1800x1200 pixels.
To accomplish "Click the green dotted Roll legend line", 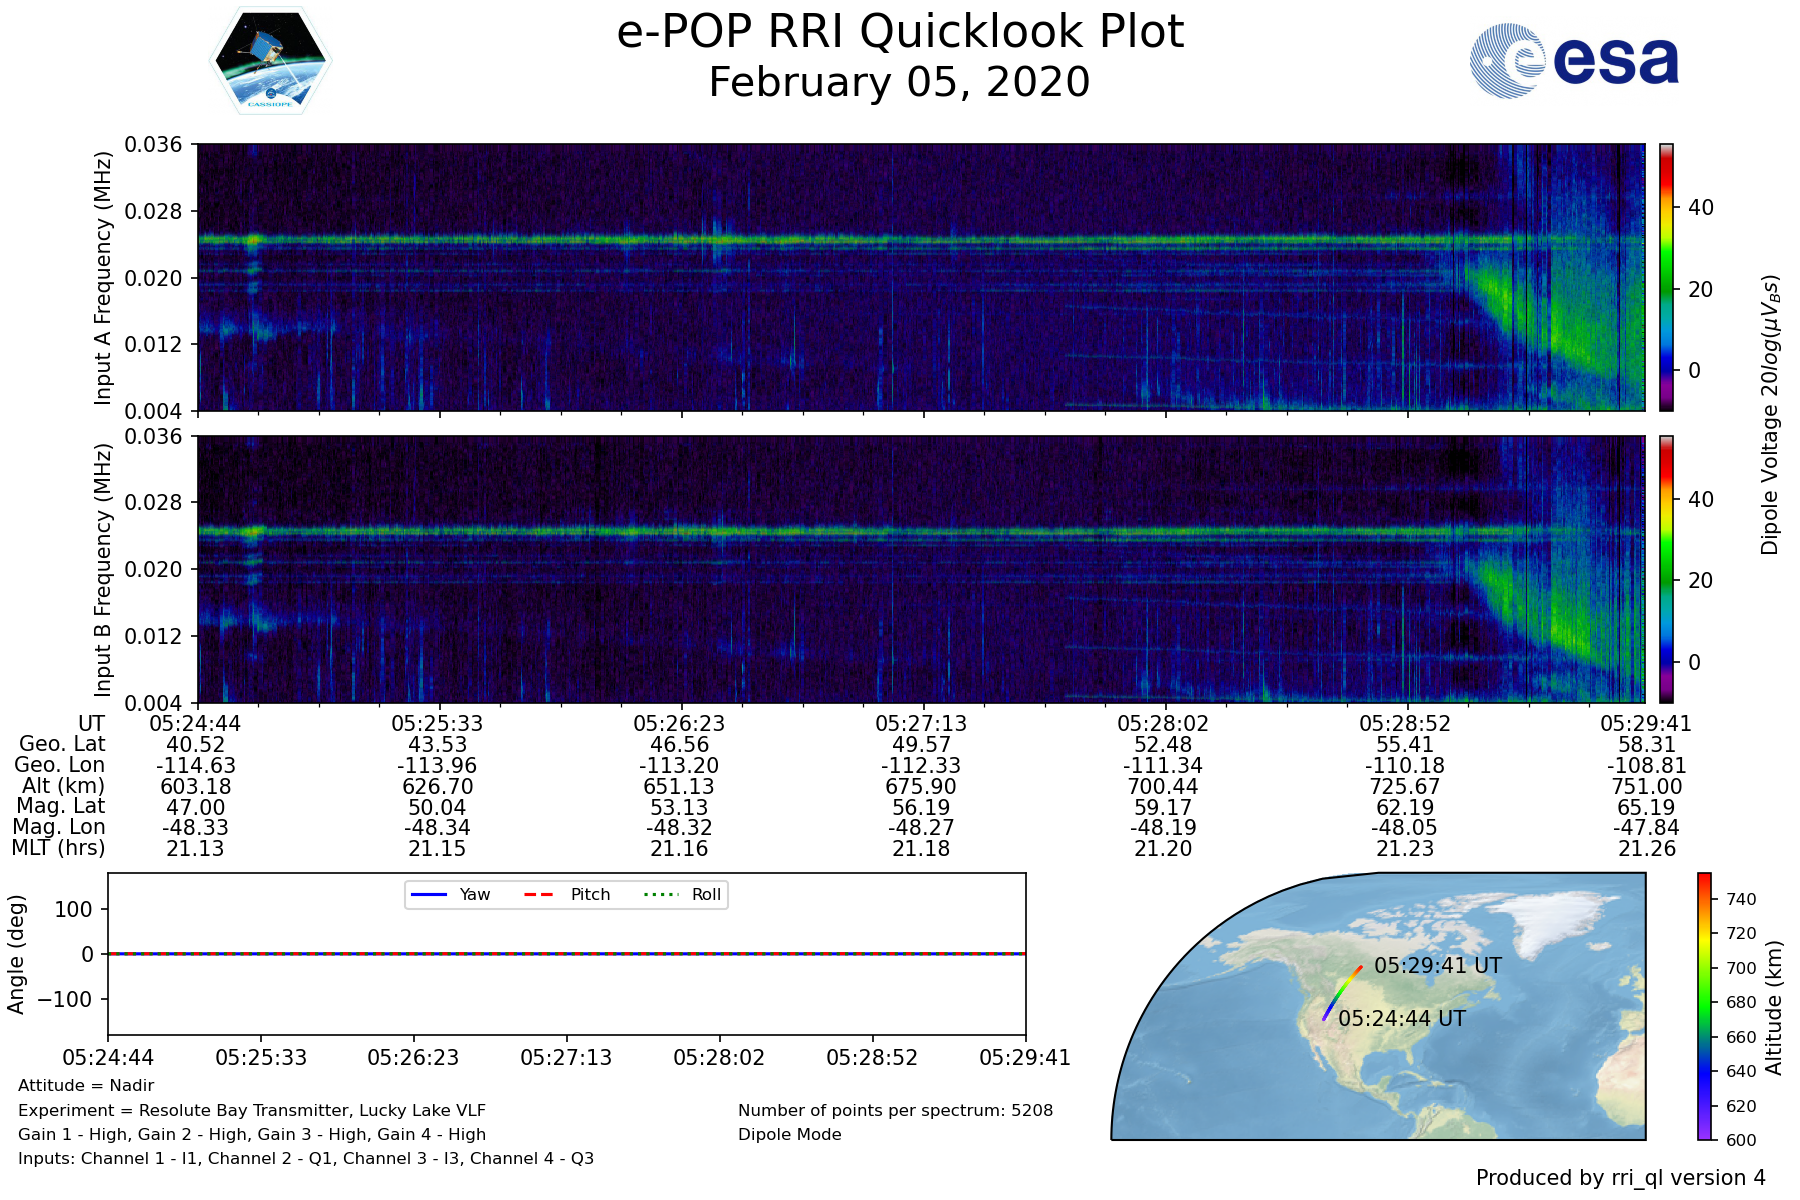I will pyautogui.click(x=660, y=894).
